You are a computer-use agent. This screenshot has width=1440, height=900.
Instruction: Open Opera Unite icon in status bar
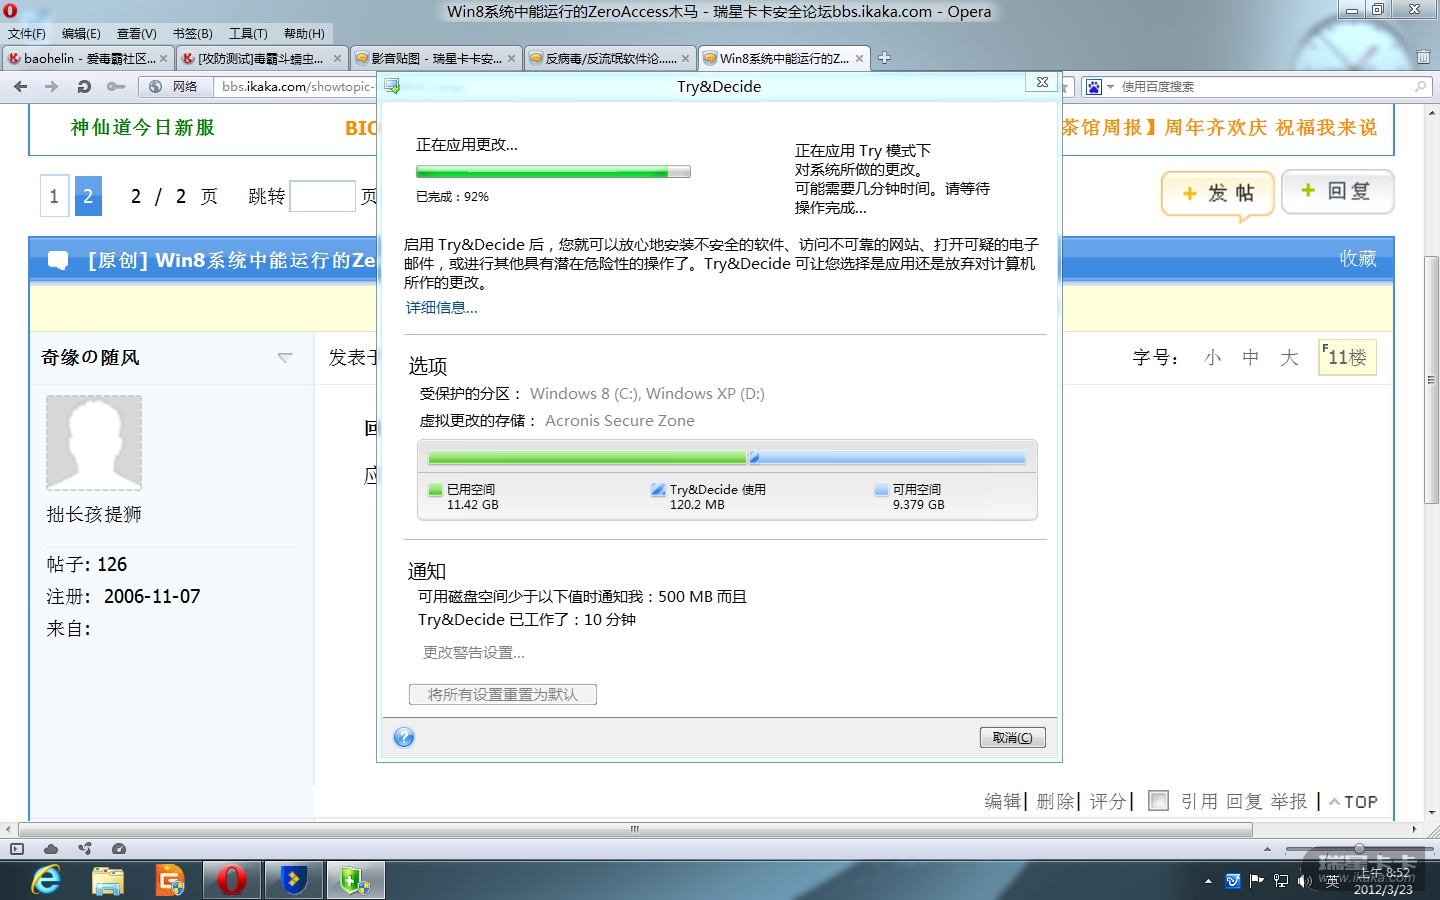pyautogui.click(x=85, y=849)
